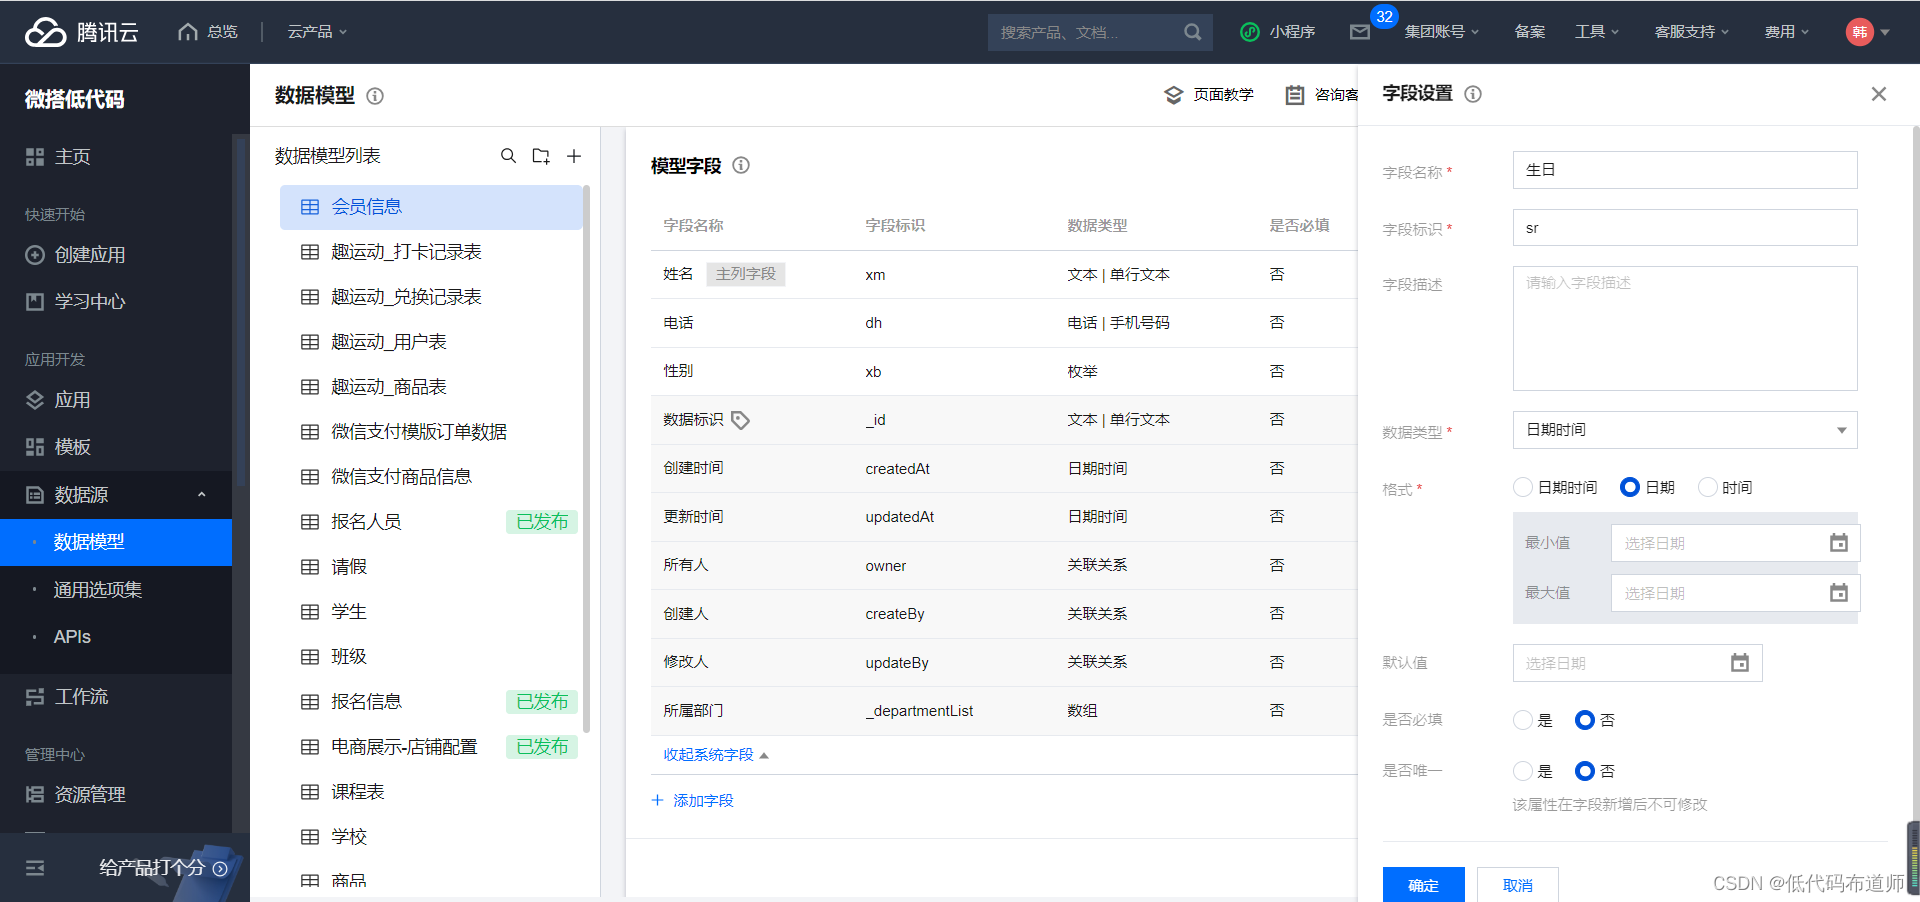Click the Tencent Cloud logo

[81, 32]
